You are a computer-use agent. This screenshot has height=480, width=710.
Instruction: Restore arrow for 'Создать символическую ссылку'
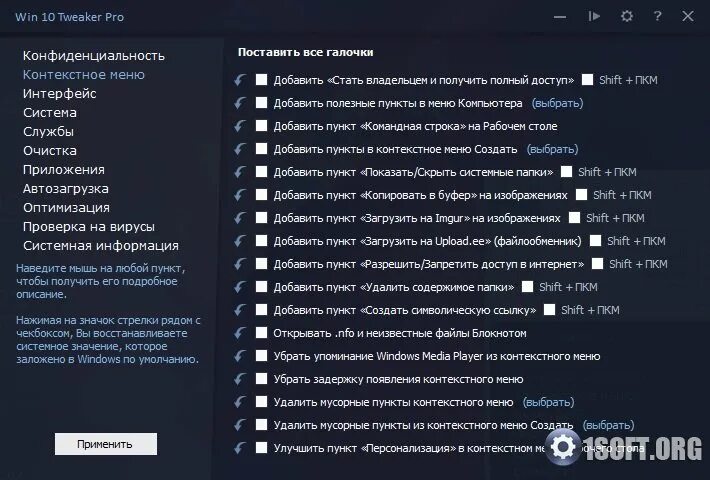(240, 310)
